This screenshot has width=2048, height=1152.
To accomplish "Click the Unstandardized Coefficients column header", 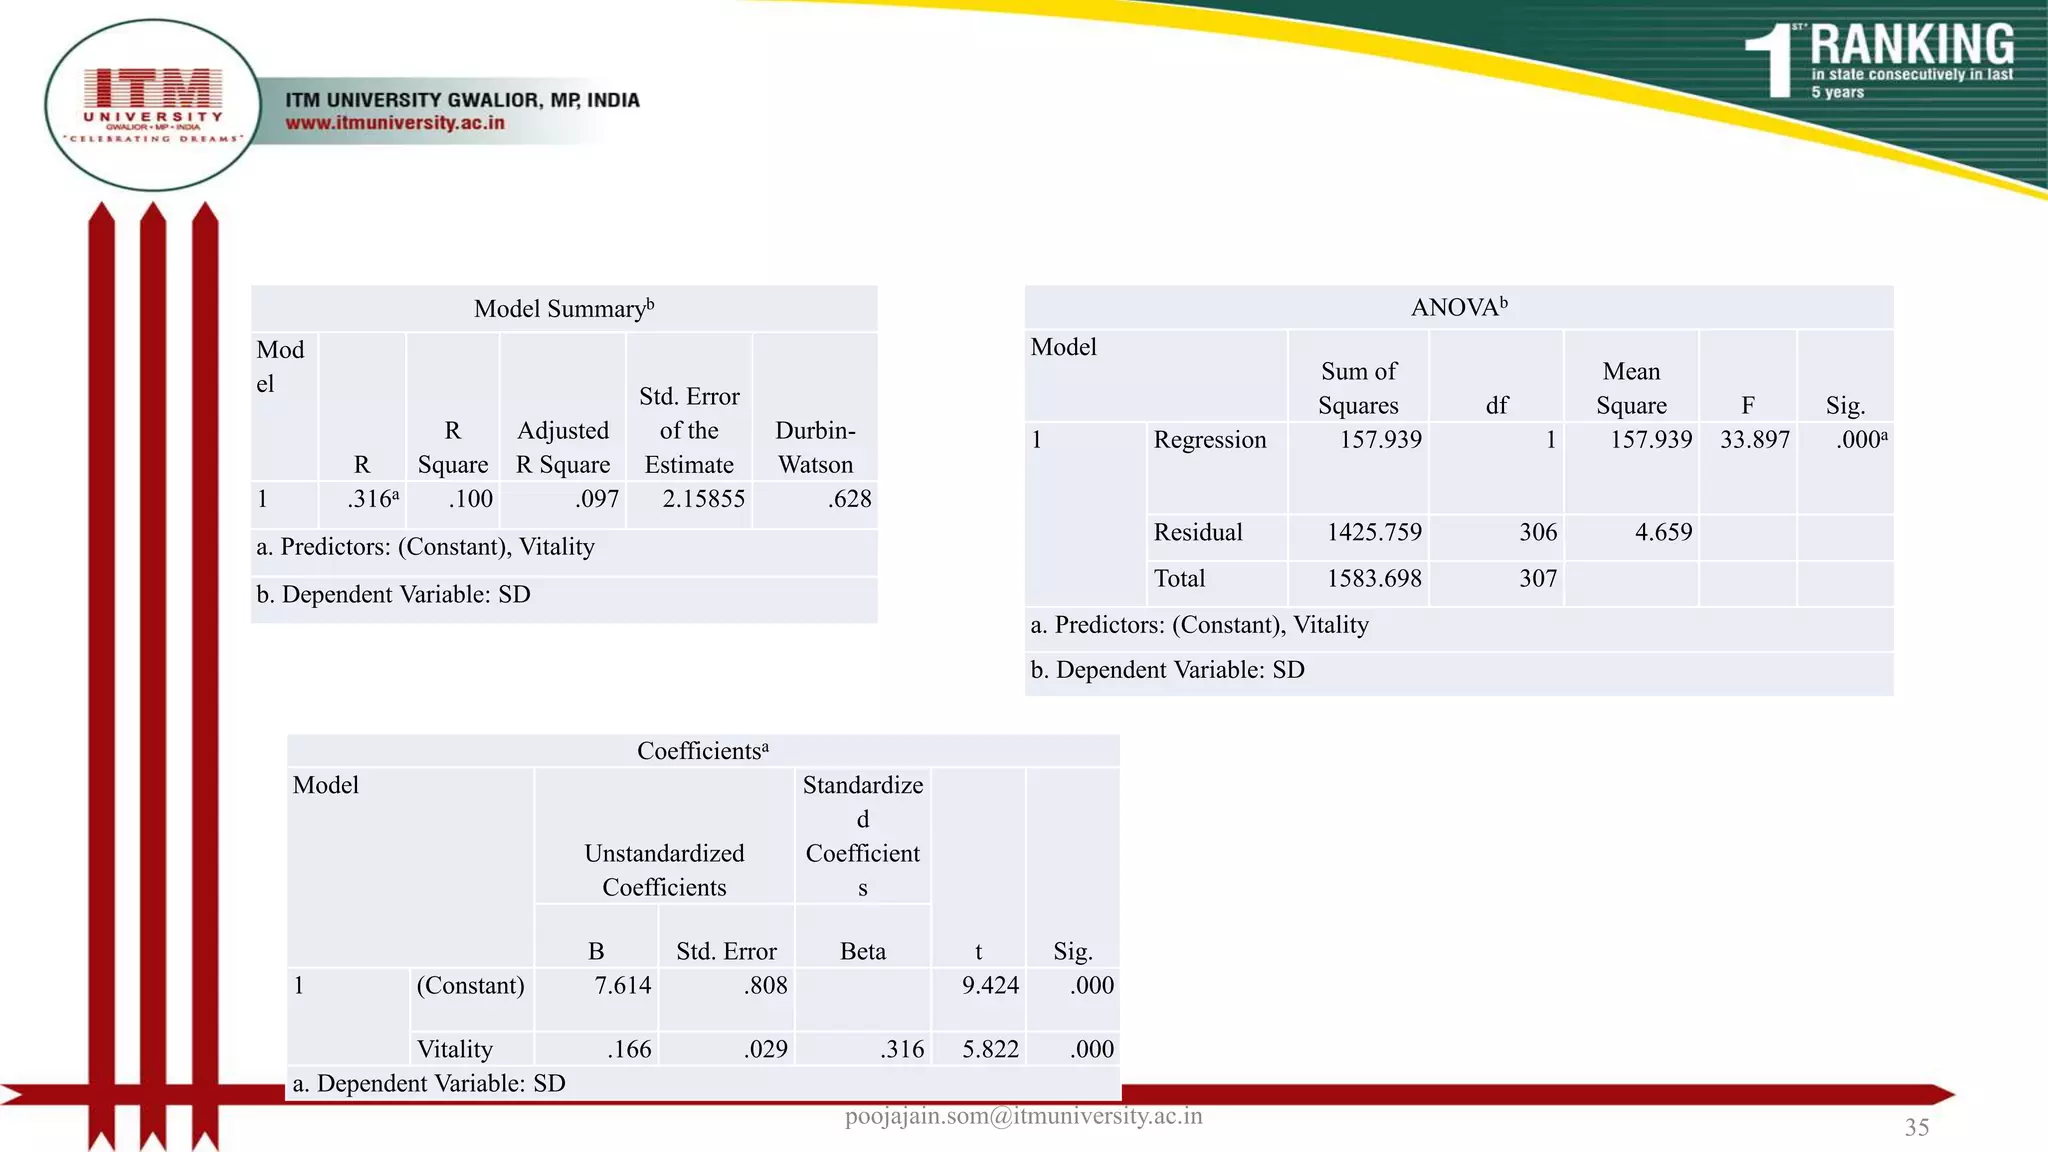I will click(x=664, y=870).
